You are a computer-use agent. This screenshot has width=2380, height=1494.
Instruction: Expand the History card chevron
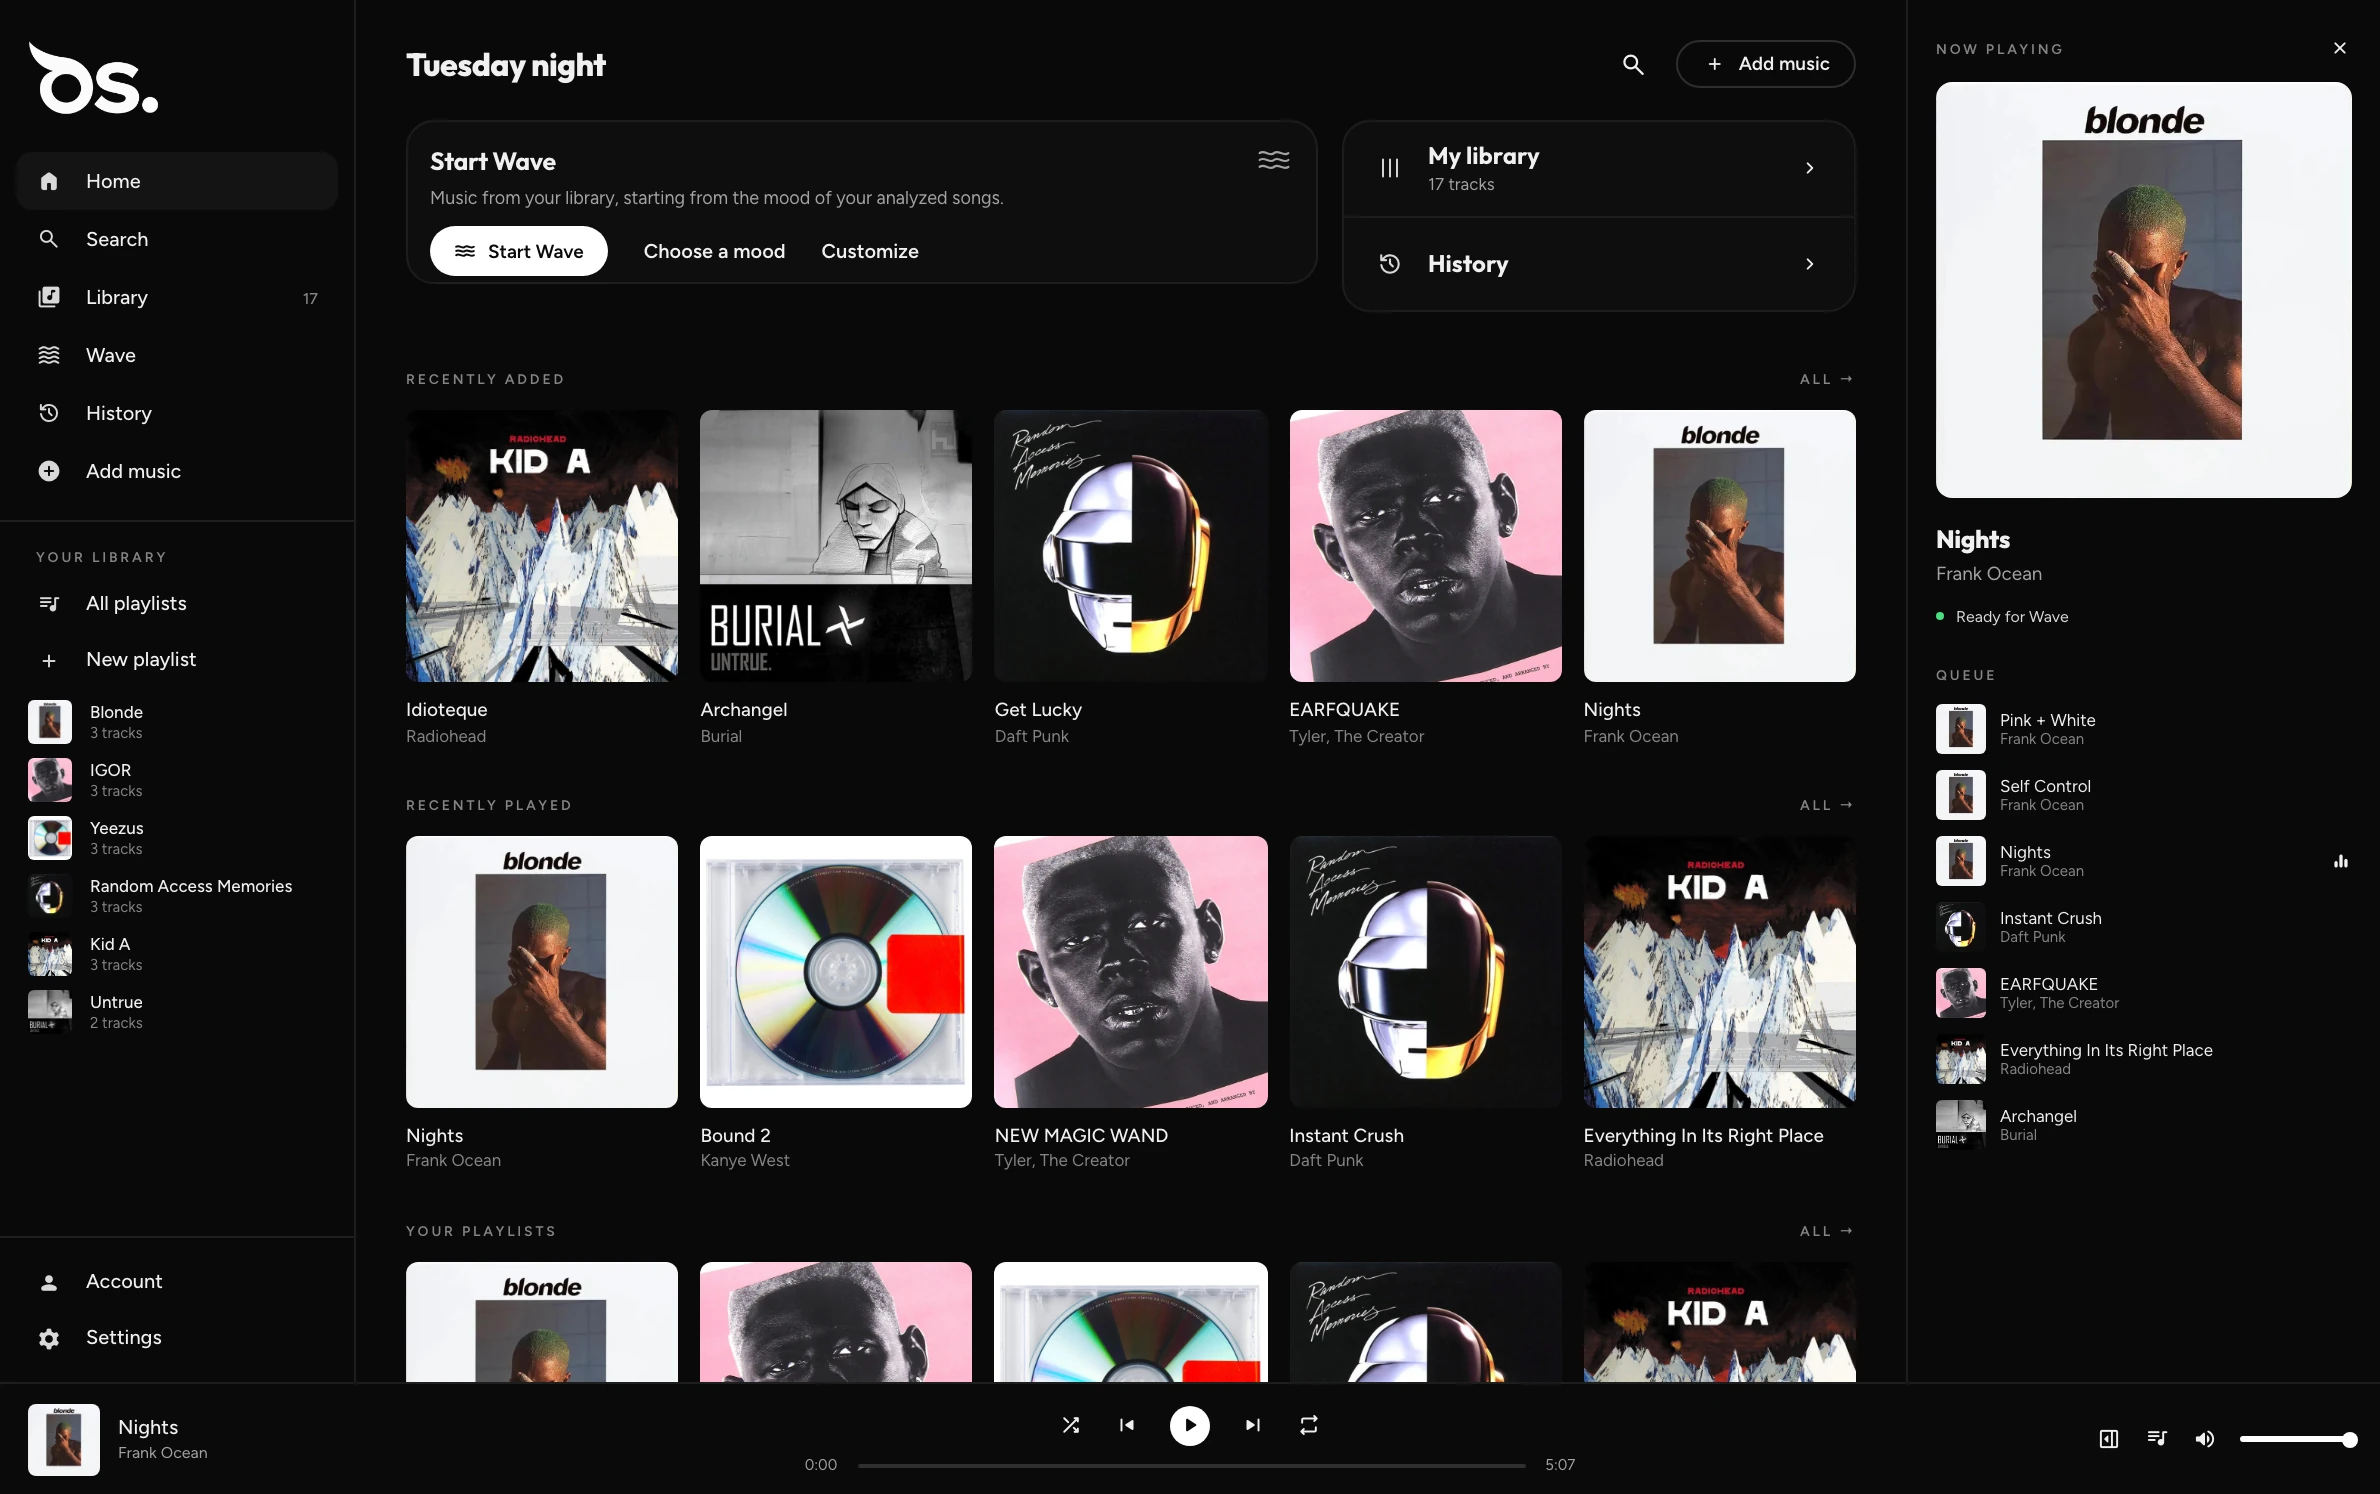pos(1809,264)
